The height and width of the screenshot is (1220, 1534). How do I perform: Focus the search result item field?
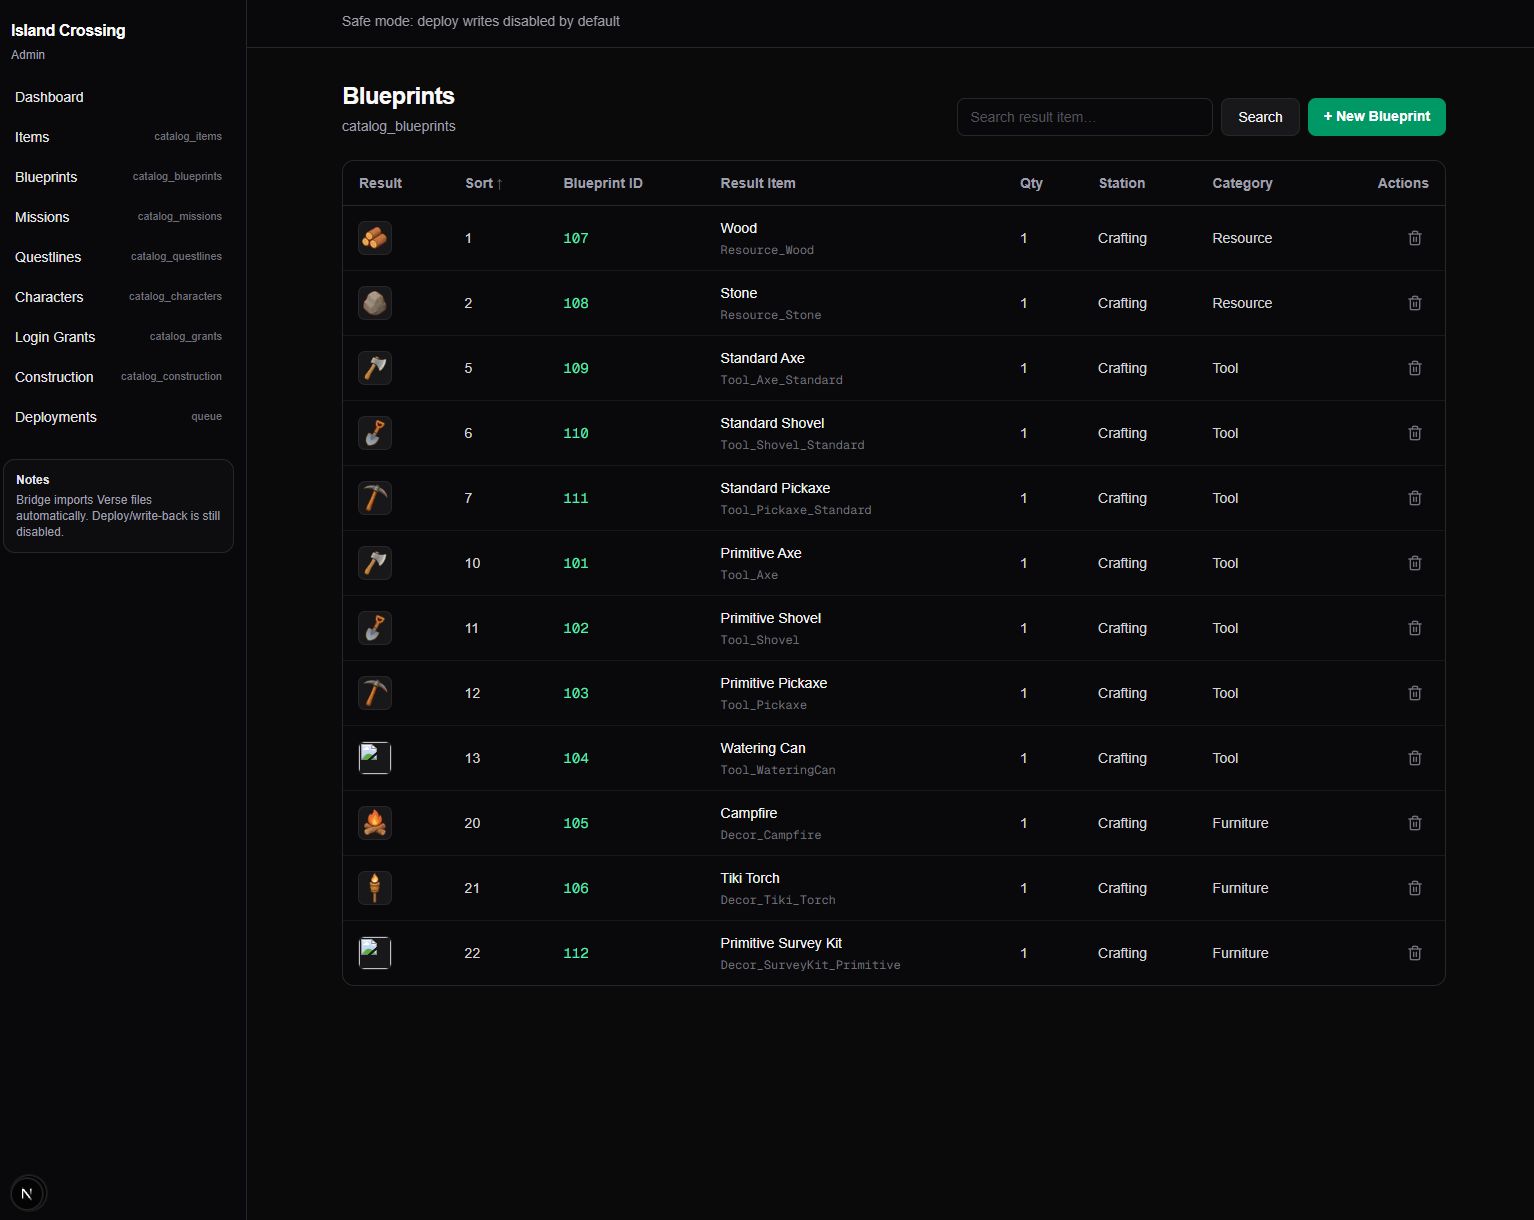point(1084,117)
